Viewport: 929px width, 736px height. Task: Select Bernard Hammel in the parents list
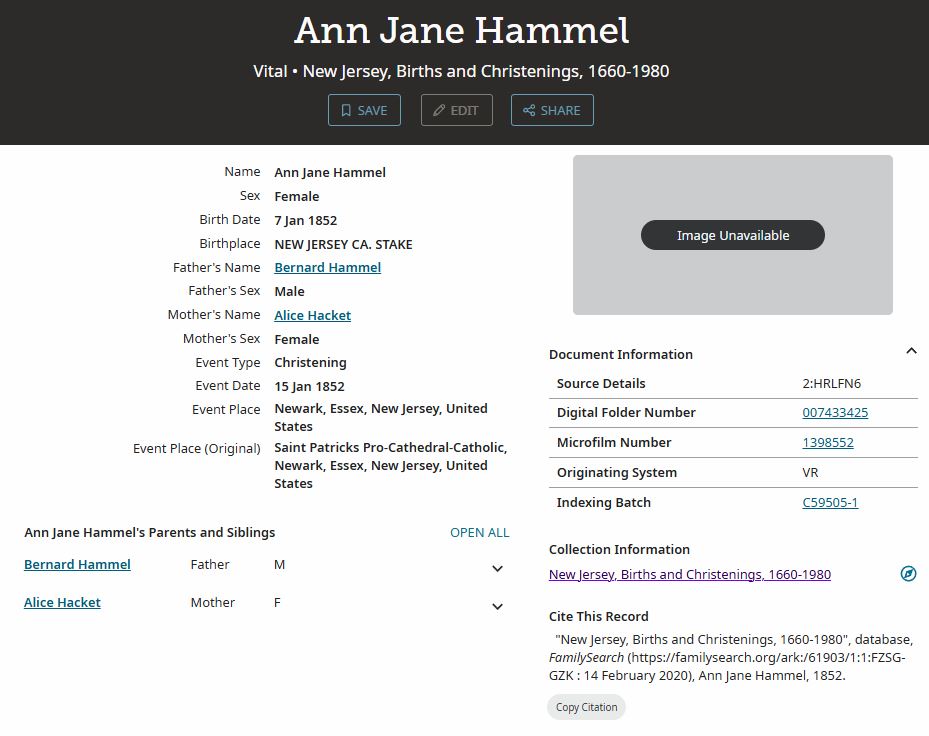click(77, 564)
